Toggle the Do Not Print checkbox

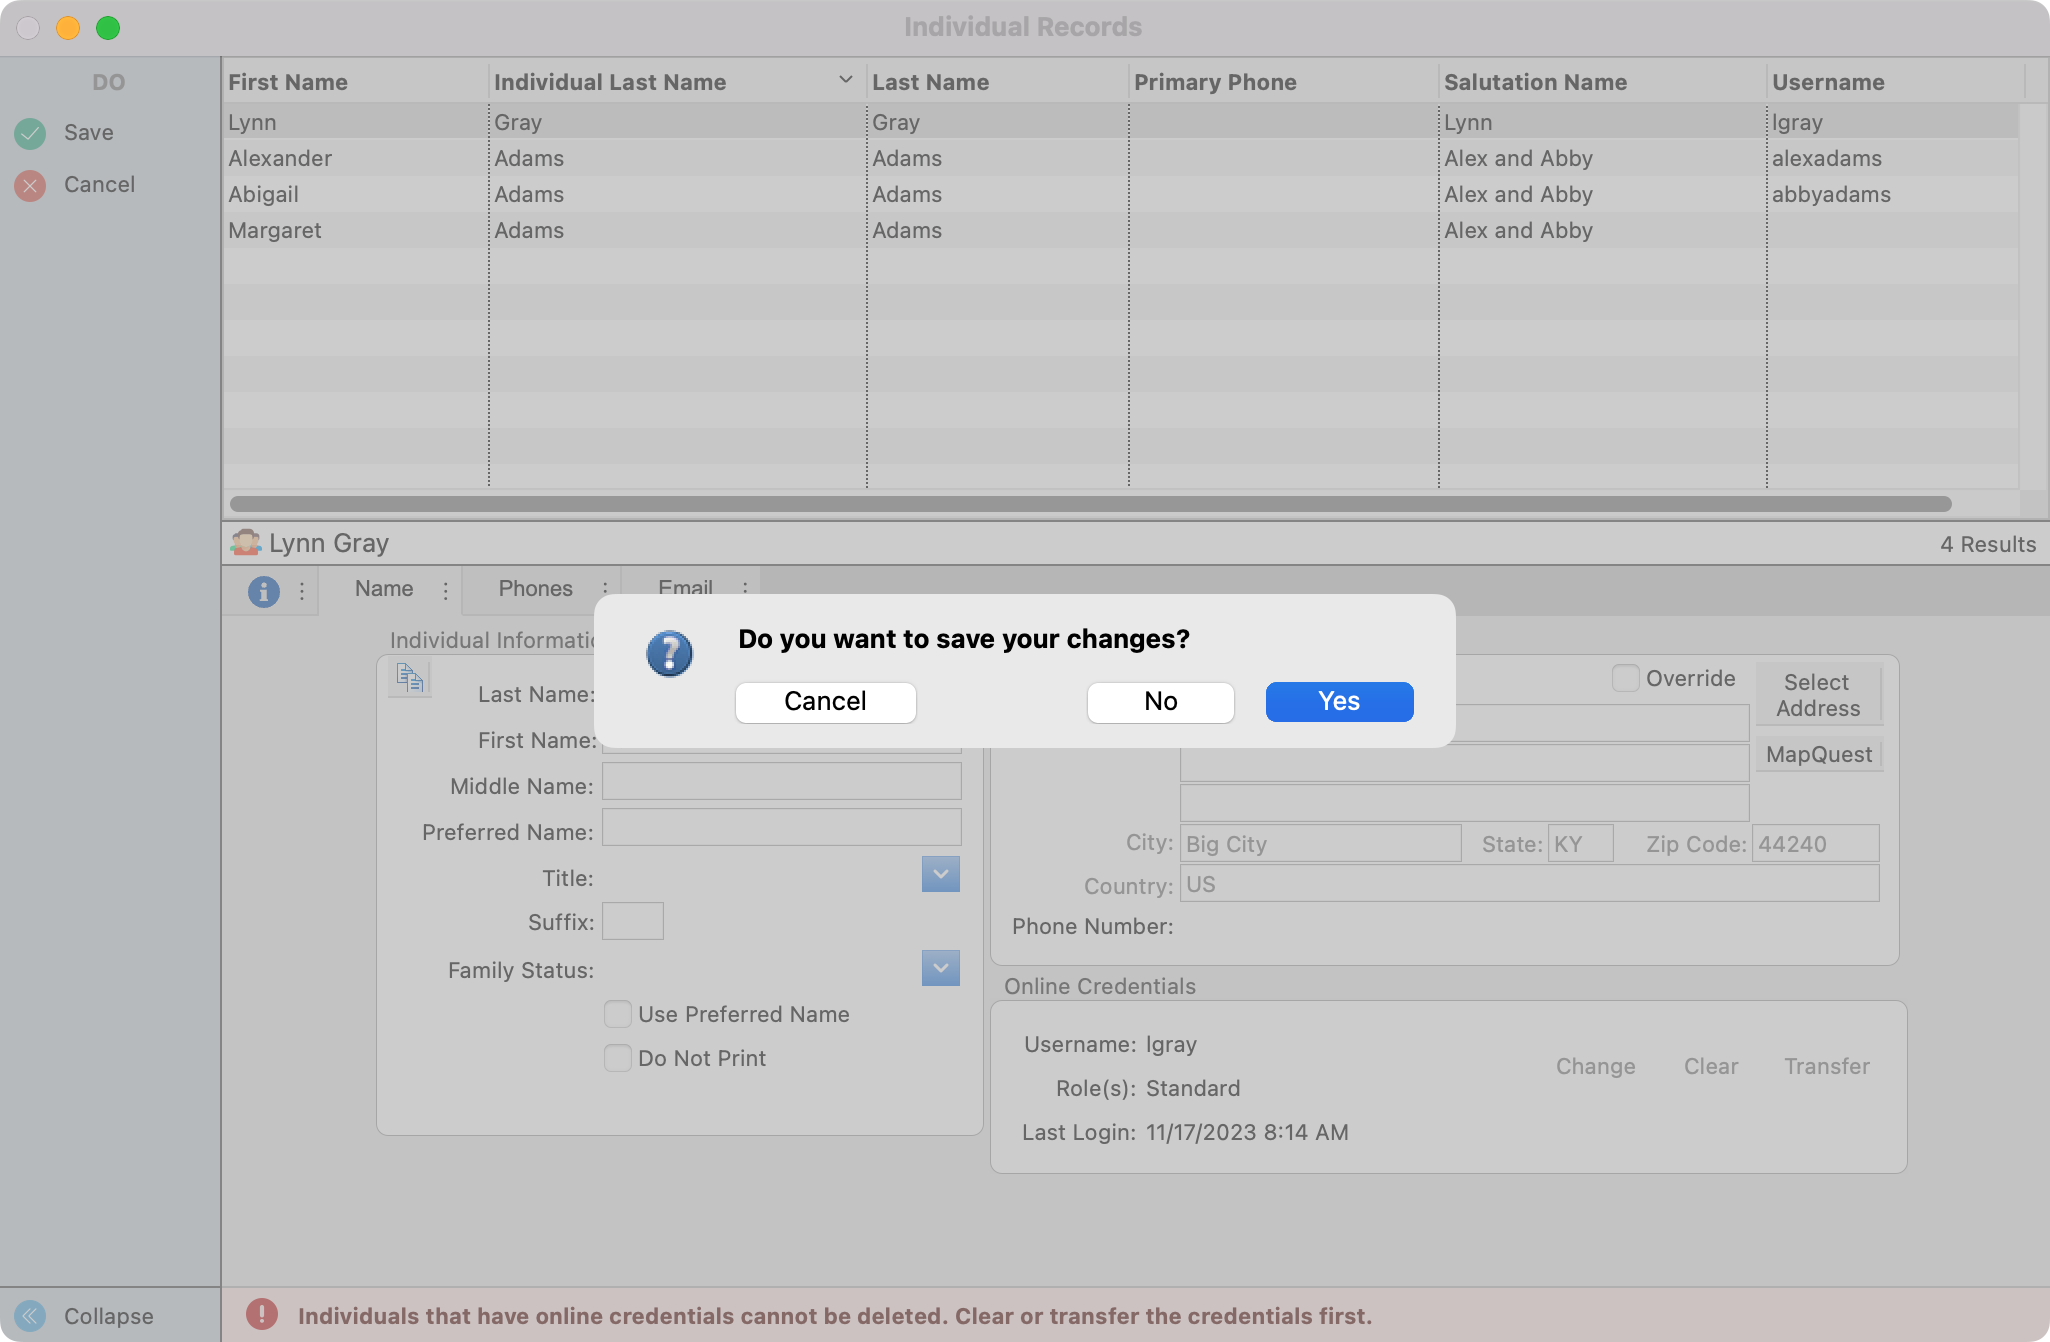(x=618, y=1058)
